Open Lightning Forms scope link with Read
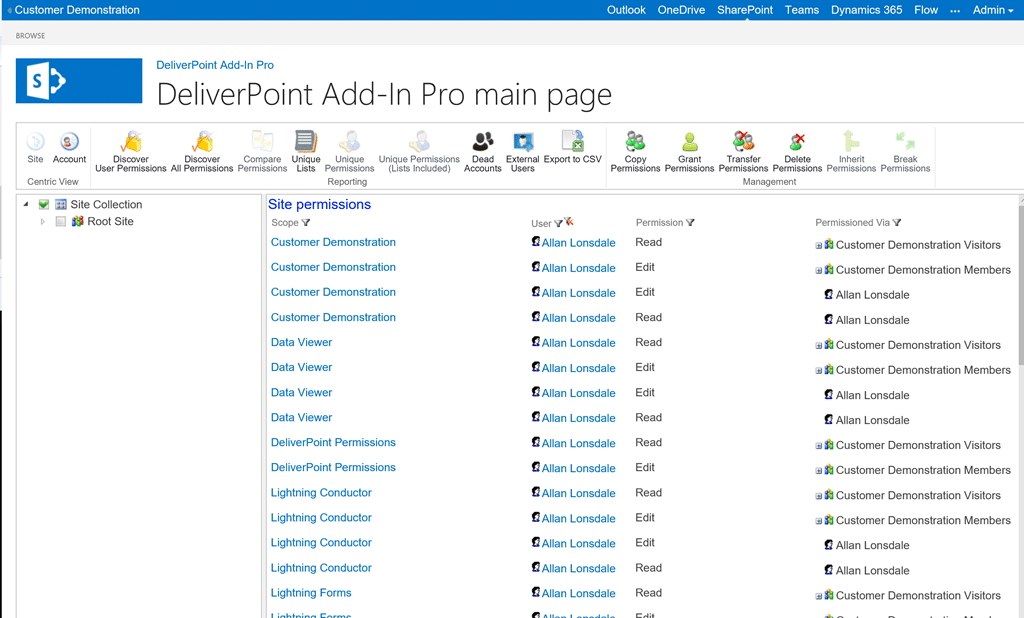1024x618 pixels. pyautogui.click(x=311, y=593)
